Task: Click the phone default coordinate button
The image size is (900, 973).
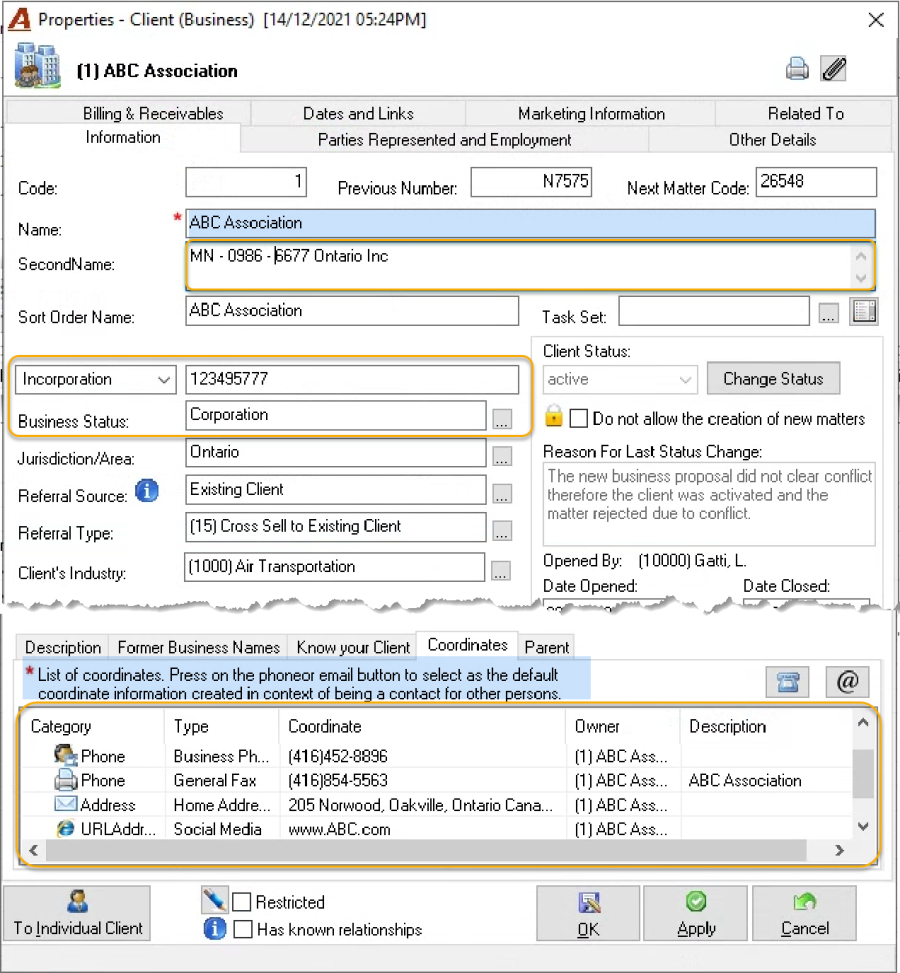Action: pyautogui.click(x=787, y=682)
